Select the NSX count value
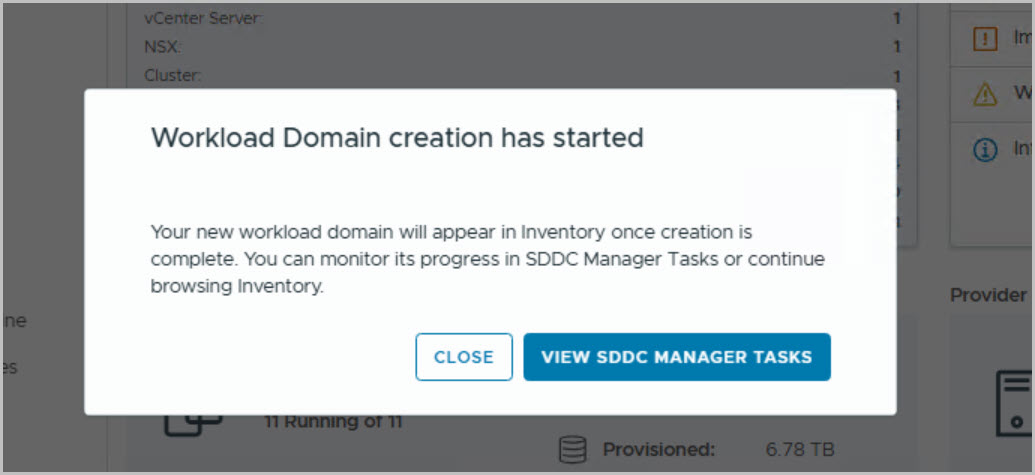1035x475 pixels. tap(897, 47)
